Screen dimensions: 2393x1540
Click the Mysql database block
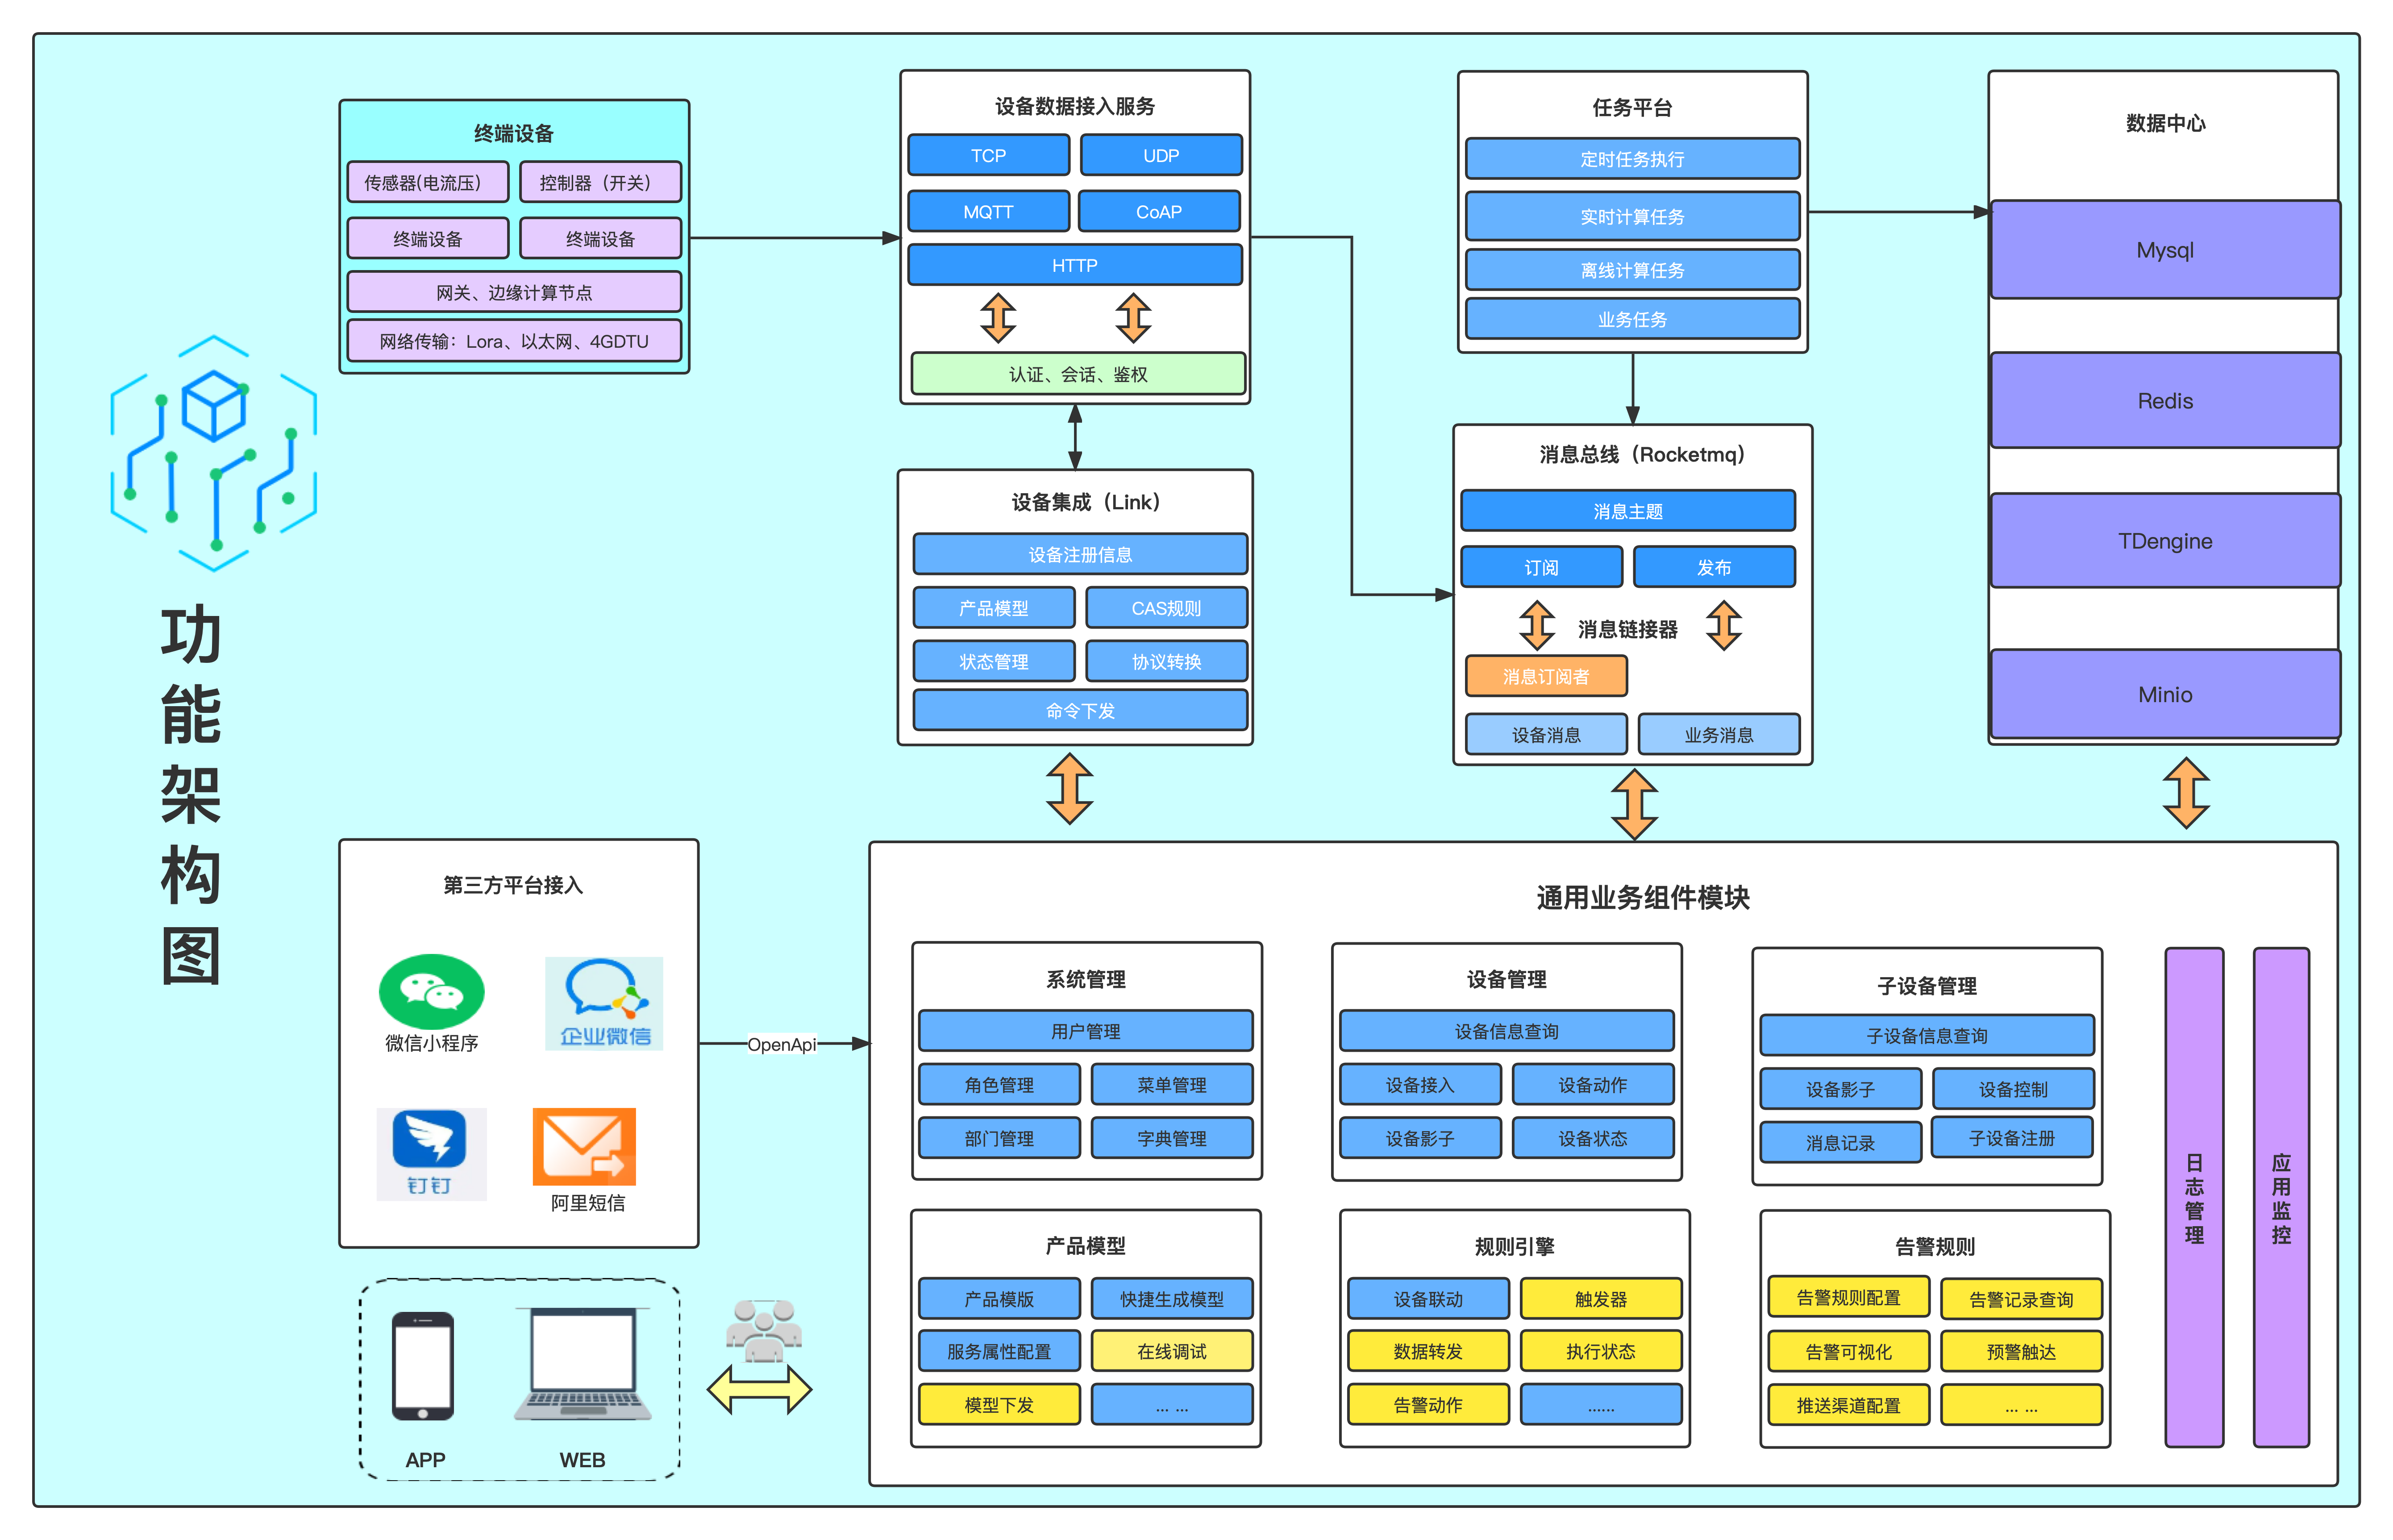click(2164, 250)
